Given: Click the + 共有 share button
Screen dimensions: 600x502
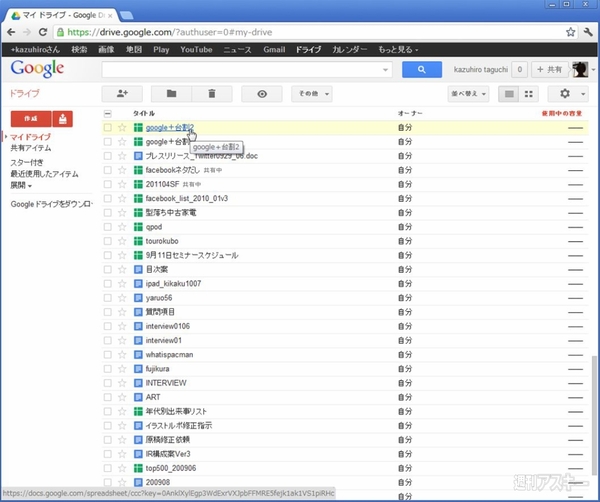Looking at the screenshot, I should (x=549, y=70).
